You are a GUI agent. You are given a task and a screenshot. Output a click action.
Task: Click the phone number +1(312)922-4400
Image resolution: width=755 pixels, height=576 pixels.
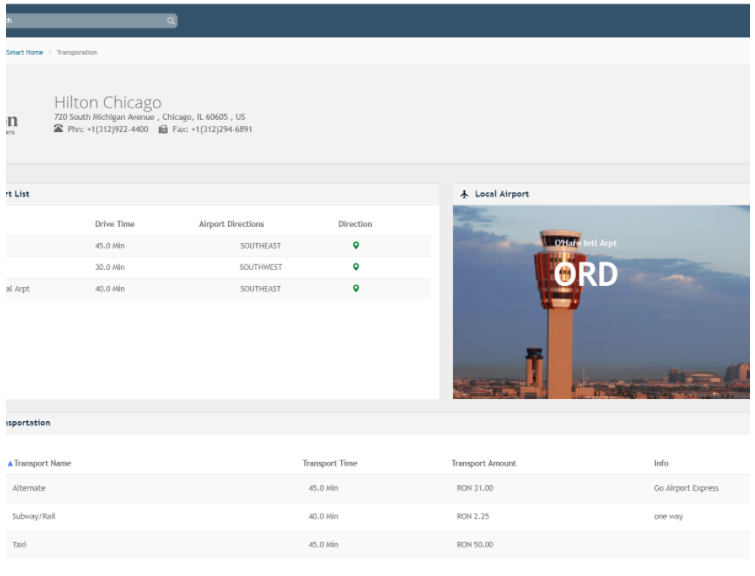tap(117, 129)
